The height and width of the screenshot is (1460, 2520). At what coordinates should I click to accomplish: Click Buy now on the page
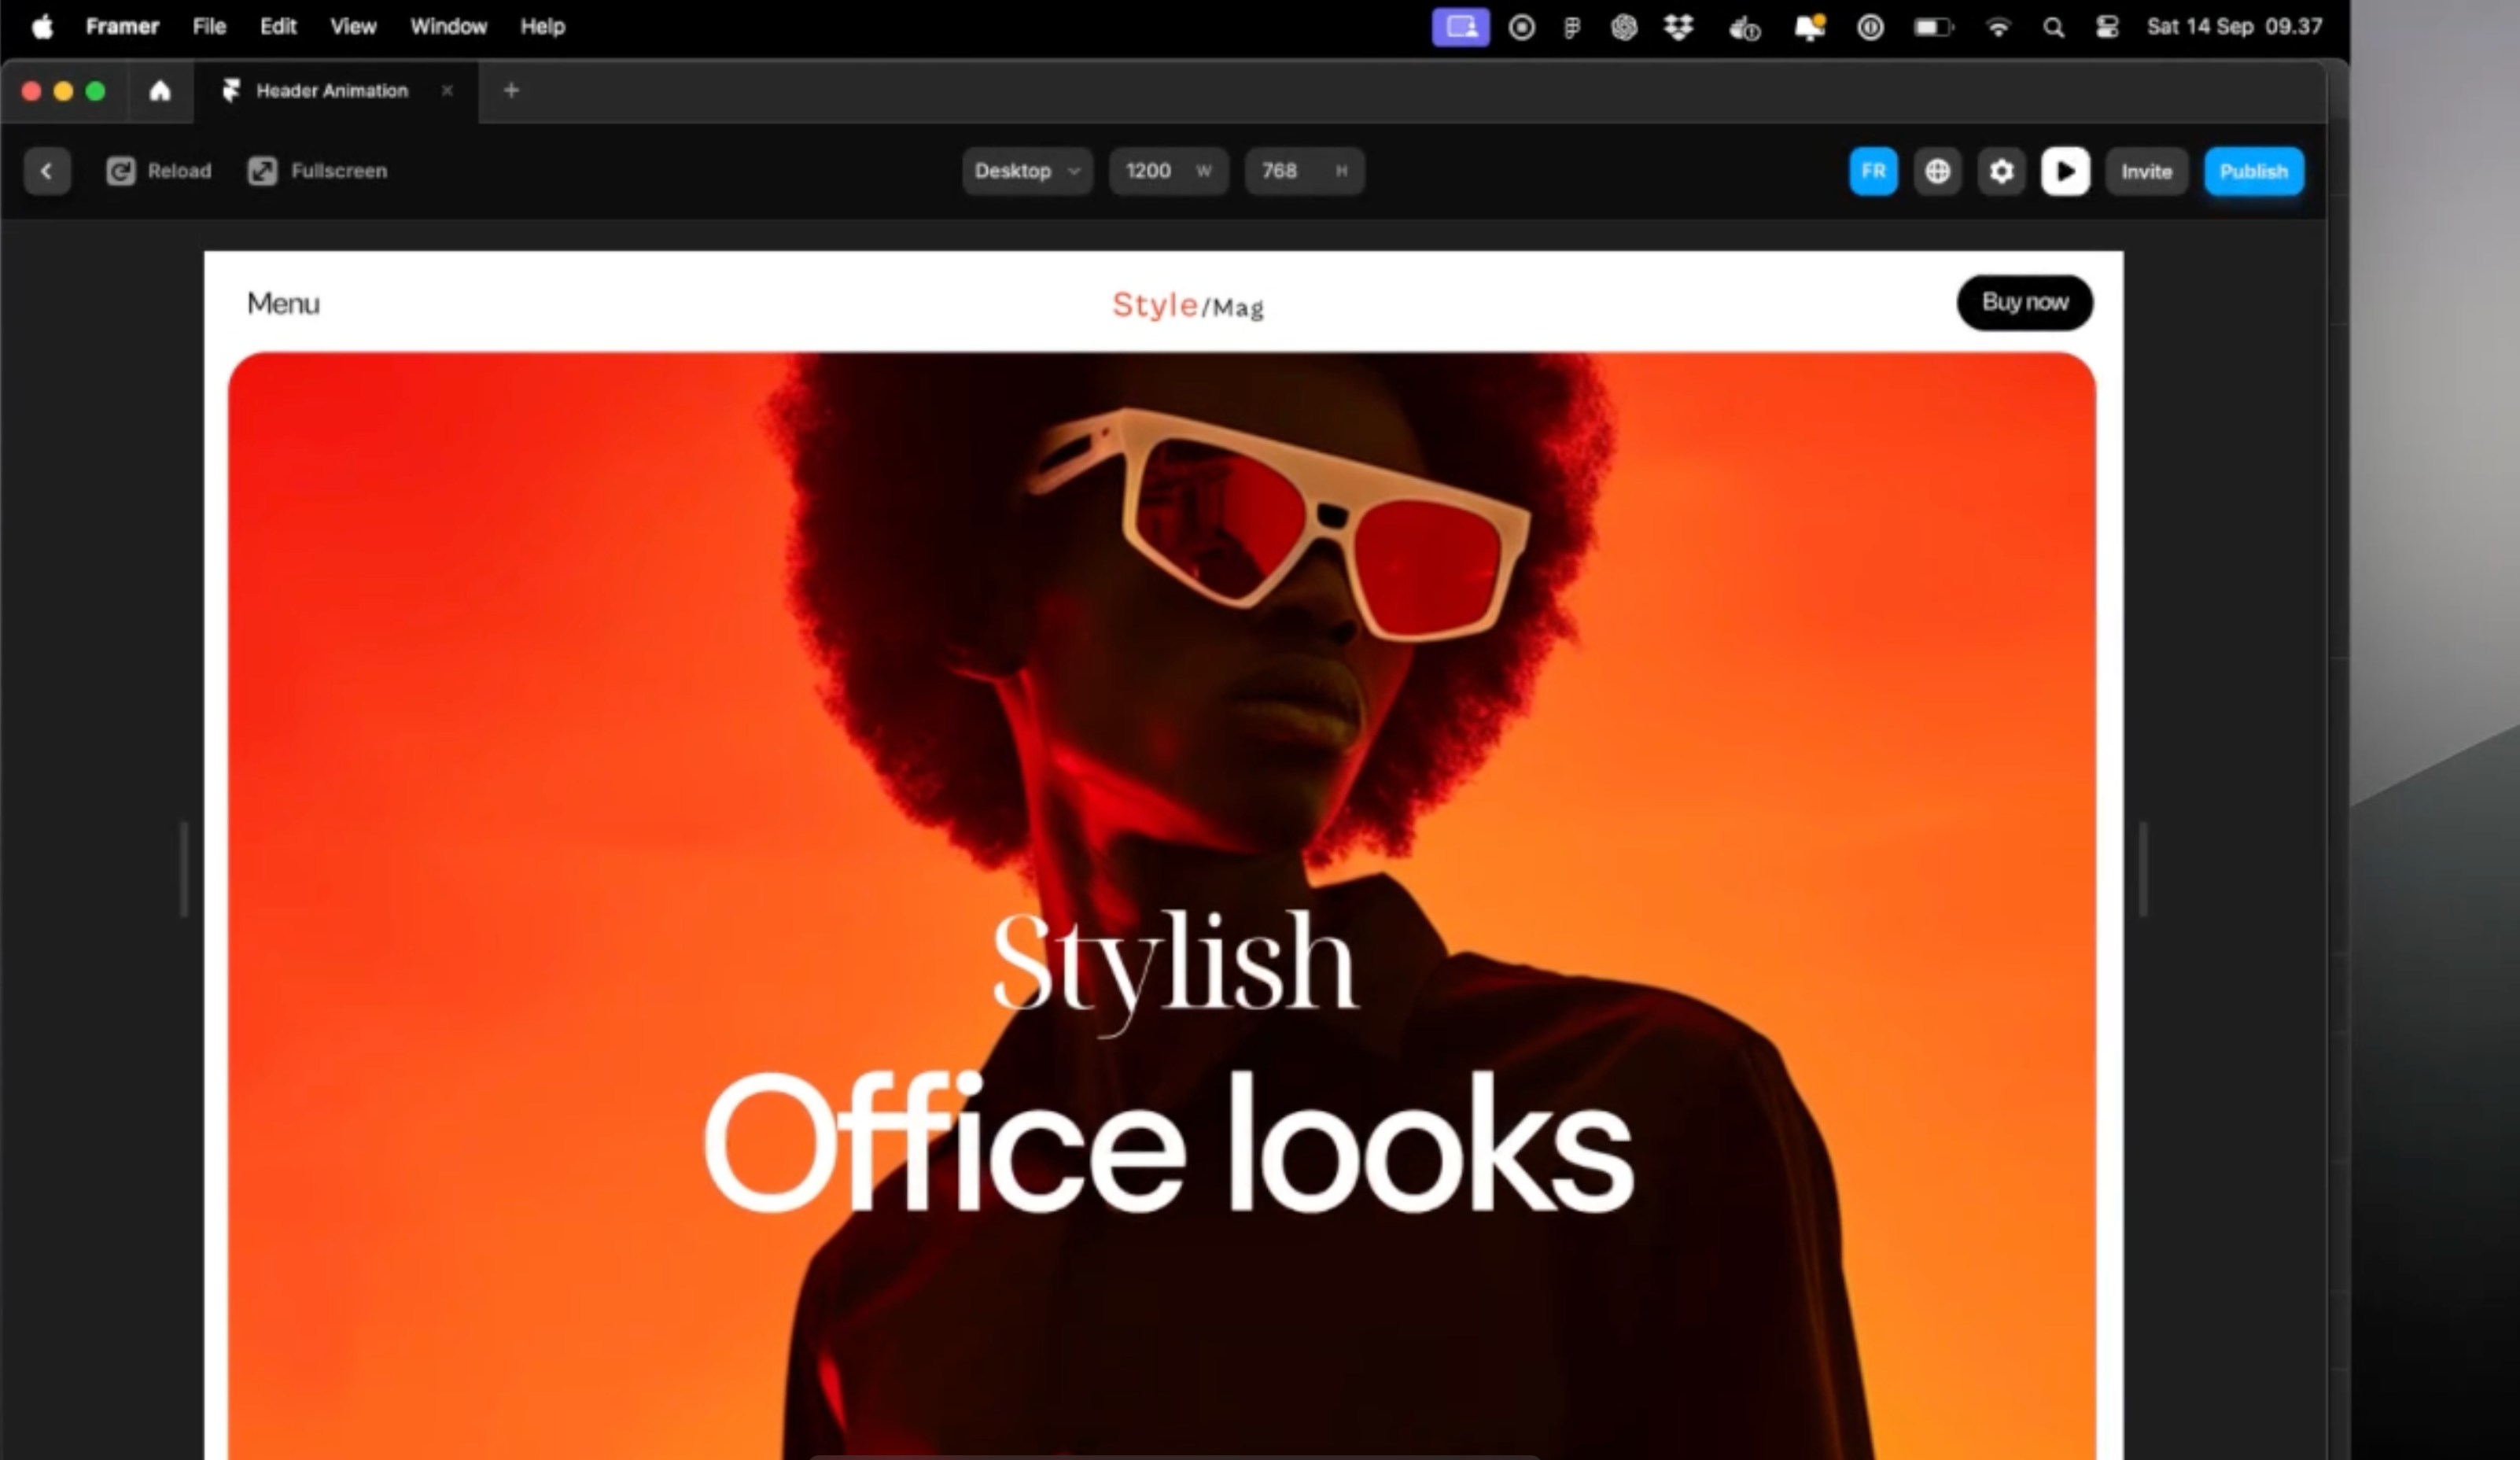pos(2024,303)
